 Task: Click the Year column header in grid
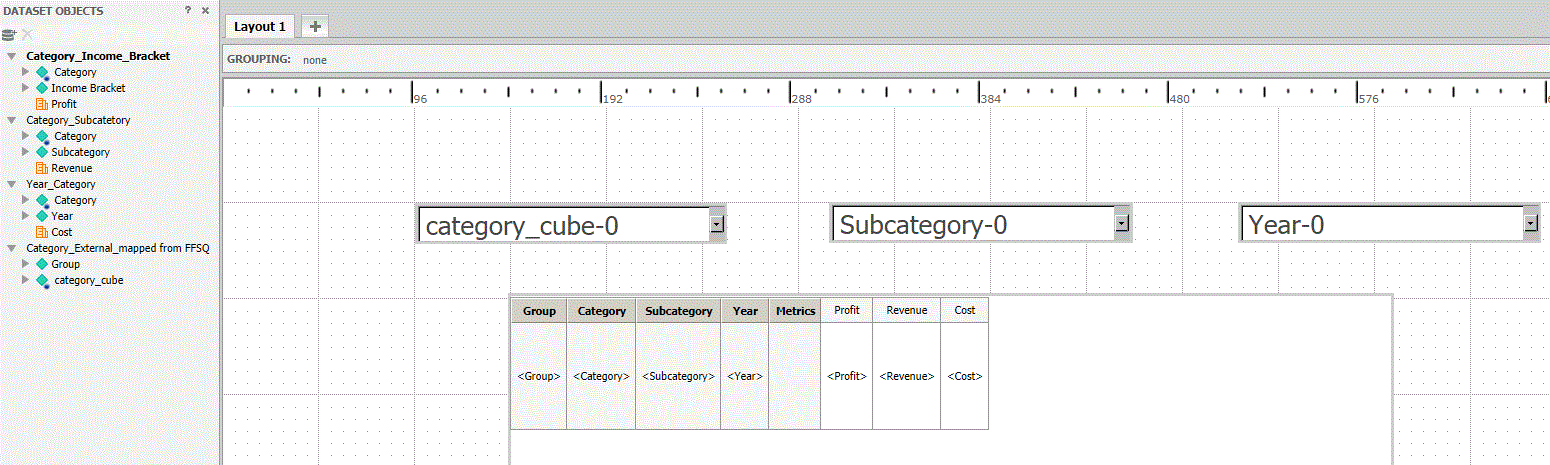[745, 311]
